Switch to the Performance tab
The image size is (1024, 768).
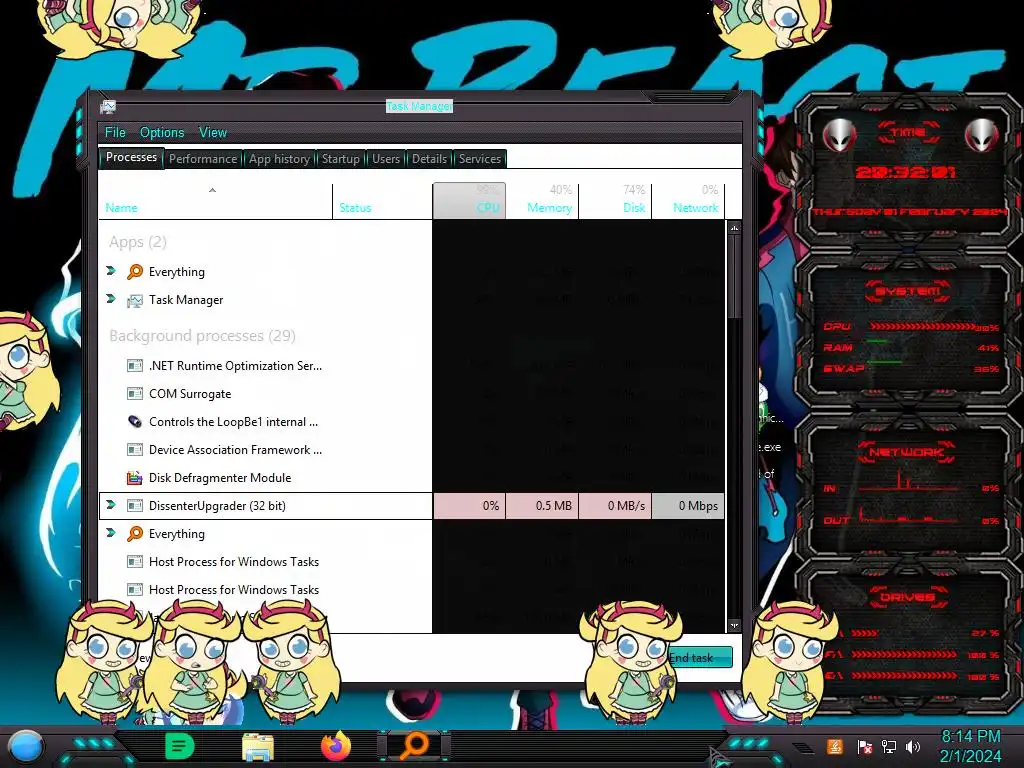coord(203,159)
